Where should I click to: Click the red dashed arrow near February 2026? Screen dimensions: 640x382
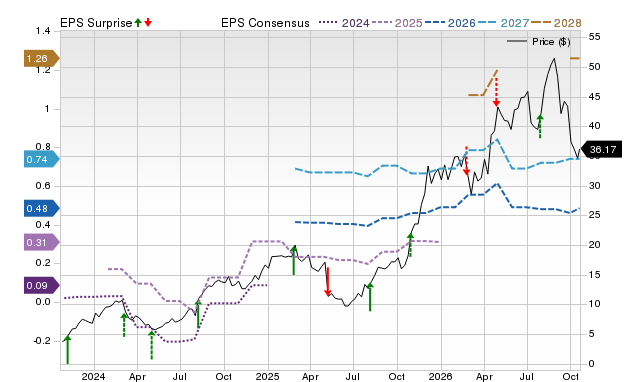(467, 161)
